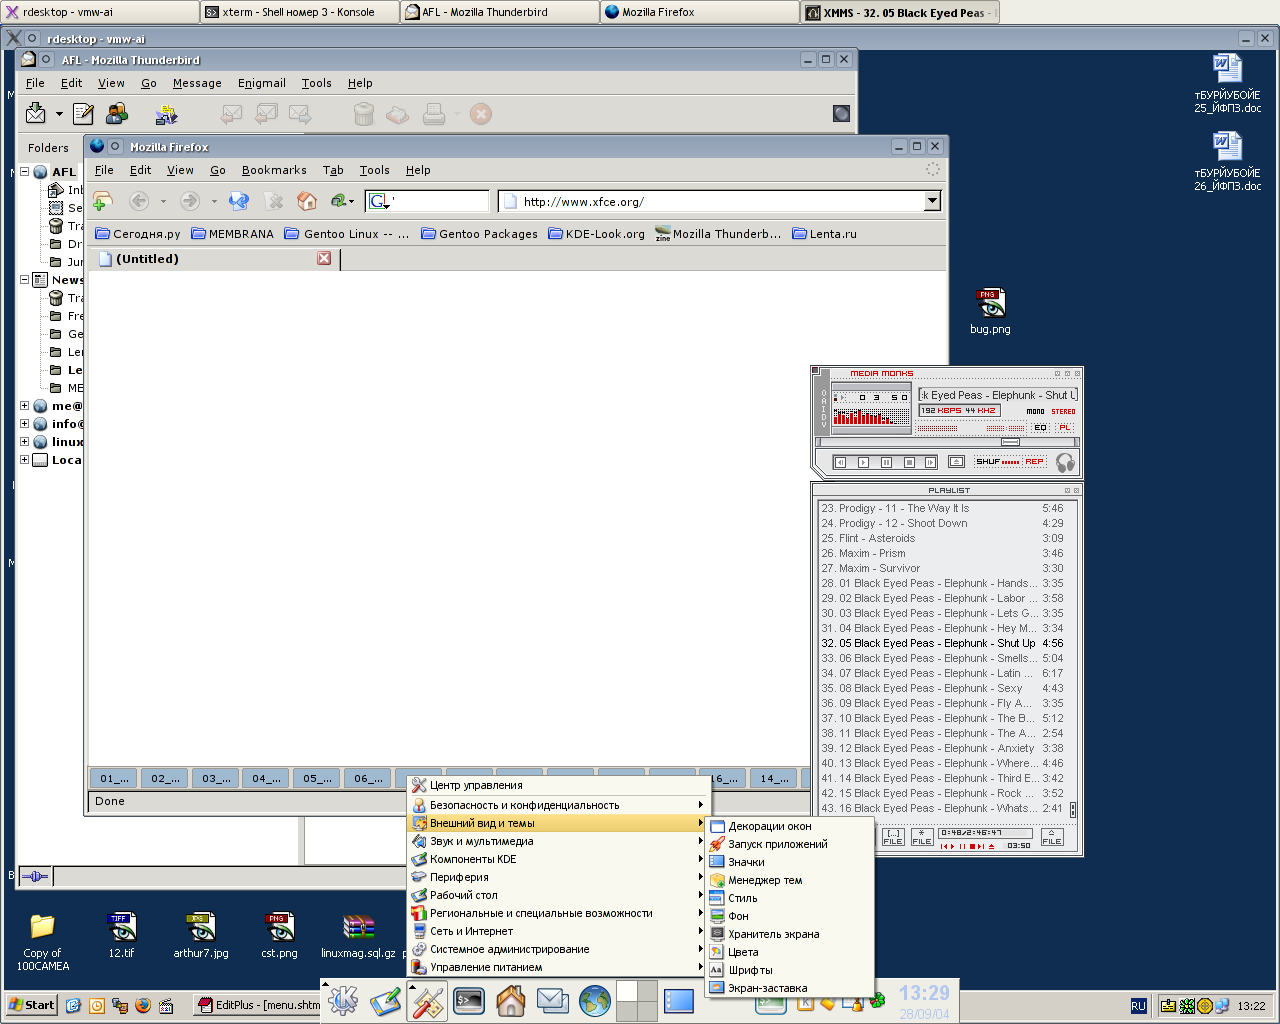Toggle XMMS repeat (REP)

coord(1034,462)
